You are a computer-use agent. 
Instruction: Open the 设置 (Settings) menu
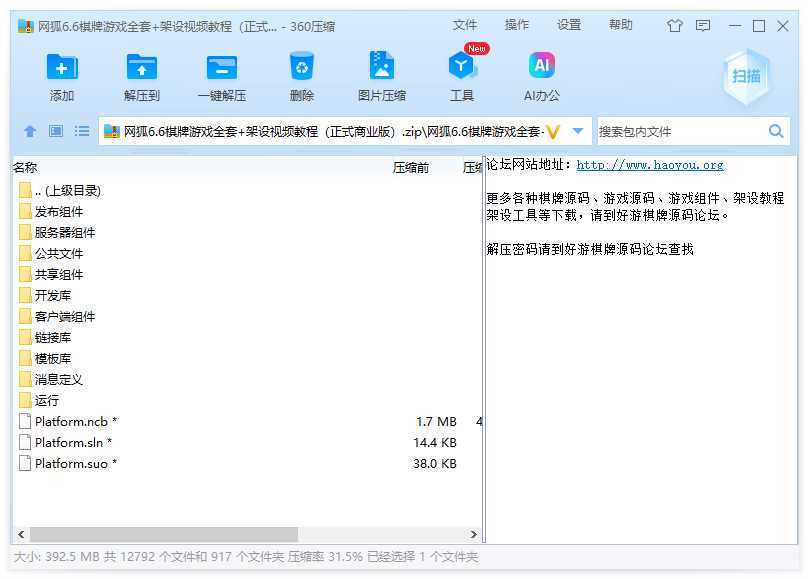point(569,25)
